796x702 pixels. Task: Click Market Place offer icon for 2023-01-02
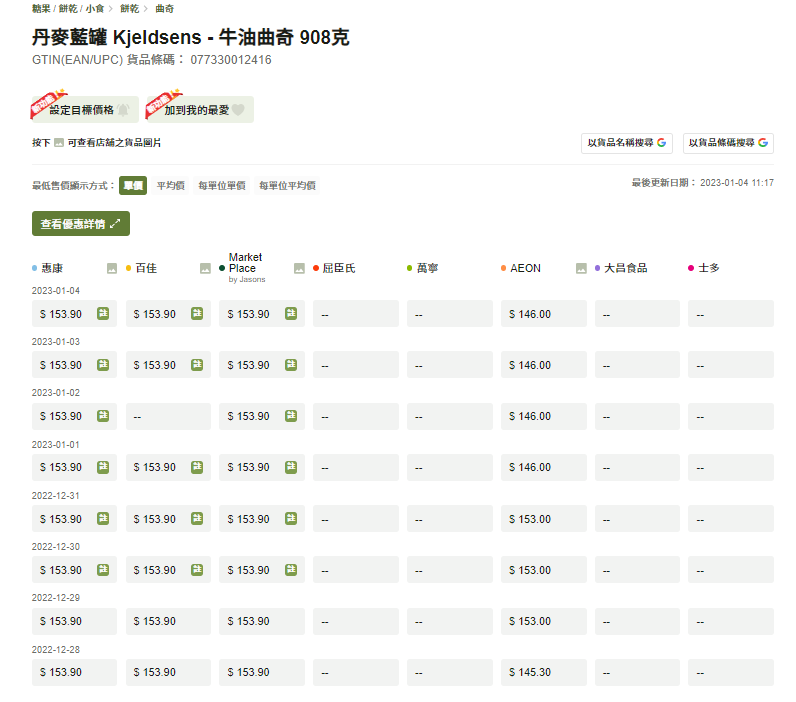(291, 416)
